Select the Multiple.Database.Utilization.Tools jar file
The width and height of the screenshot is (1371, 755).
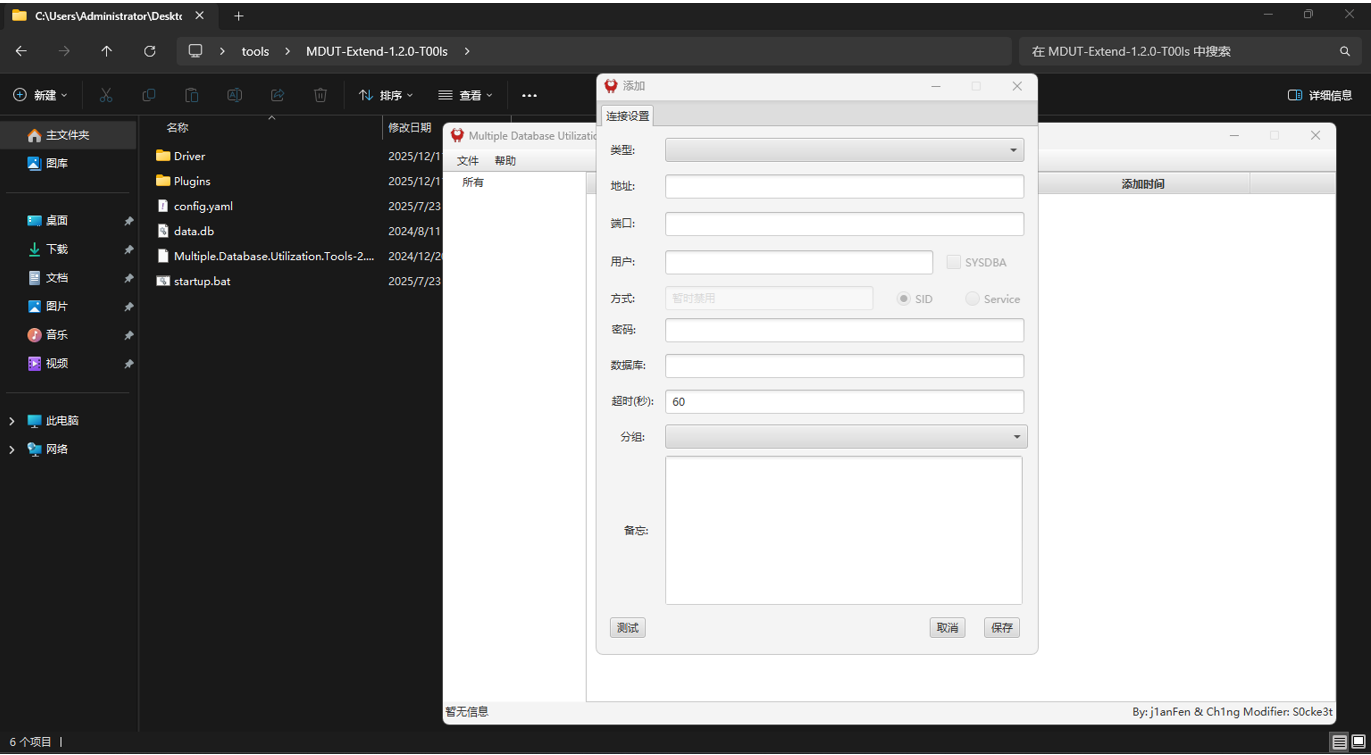pyautogui.click(x=274, y=256)
